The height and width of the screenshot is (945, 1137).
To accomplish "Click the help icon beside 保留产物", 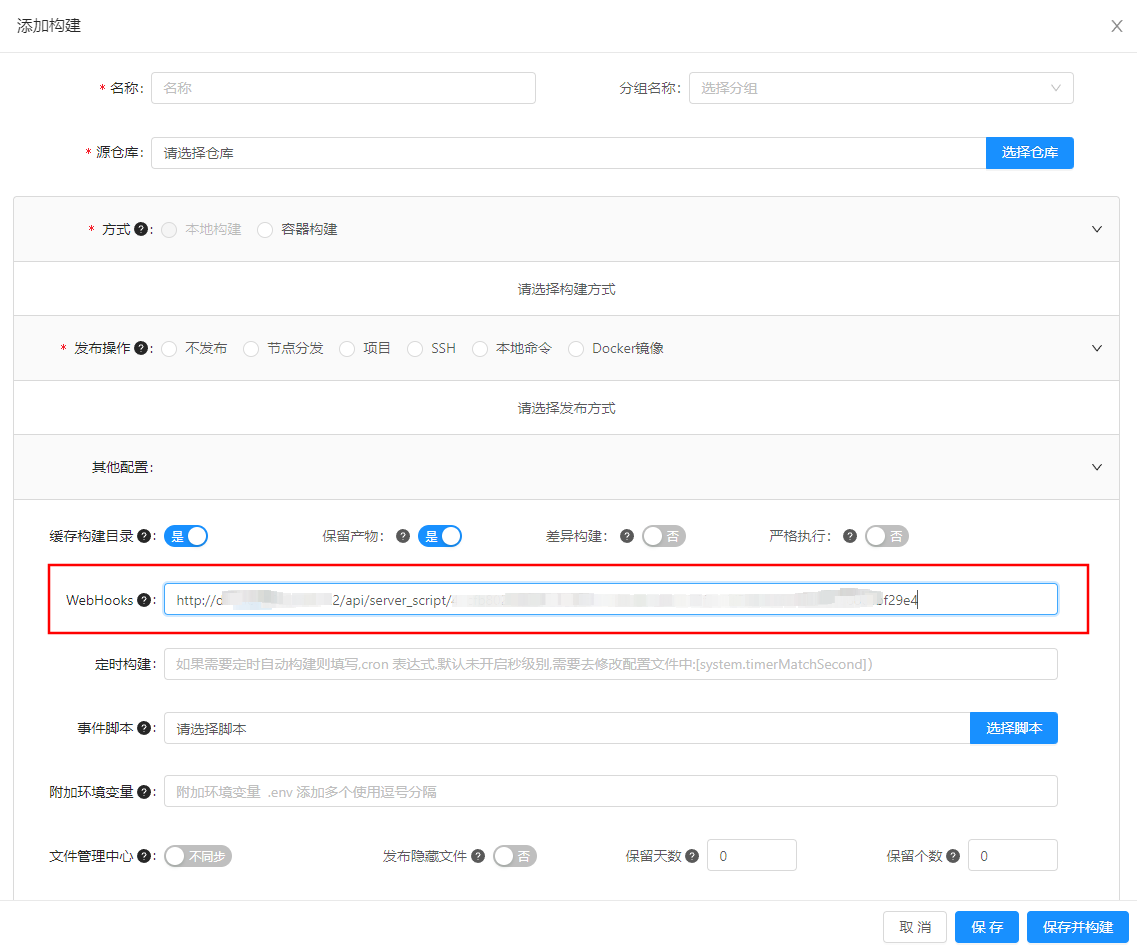I will (403, 536).
